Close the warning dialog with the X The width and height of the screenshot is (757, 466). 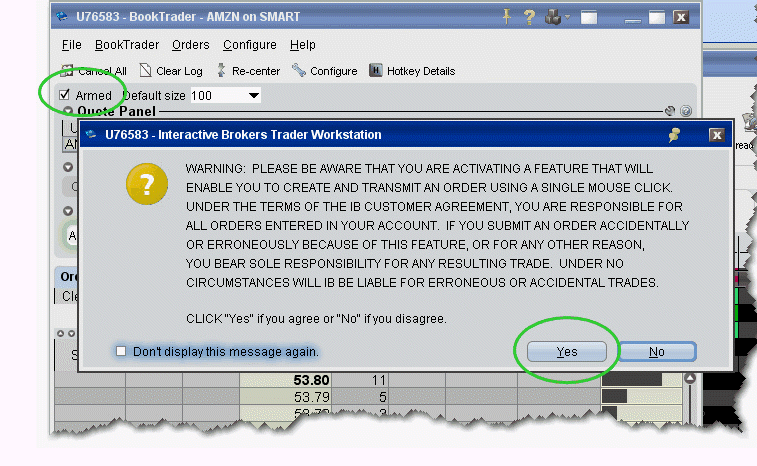717,135
